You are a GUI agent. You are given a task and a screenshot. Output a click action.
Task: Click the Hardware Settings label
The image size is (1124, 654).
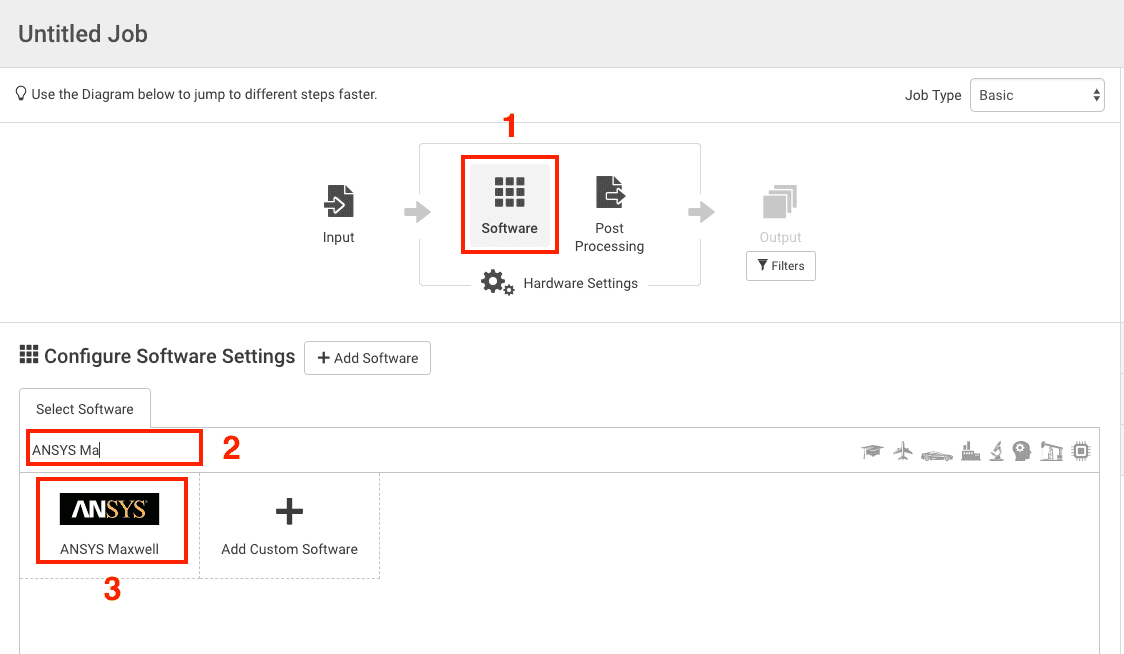pos(581,283)
